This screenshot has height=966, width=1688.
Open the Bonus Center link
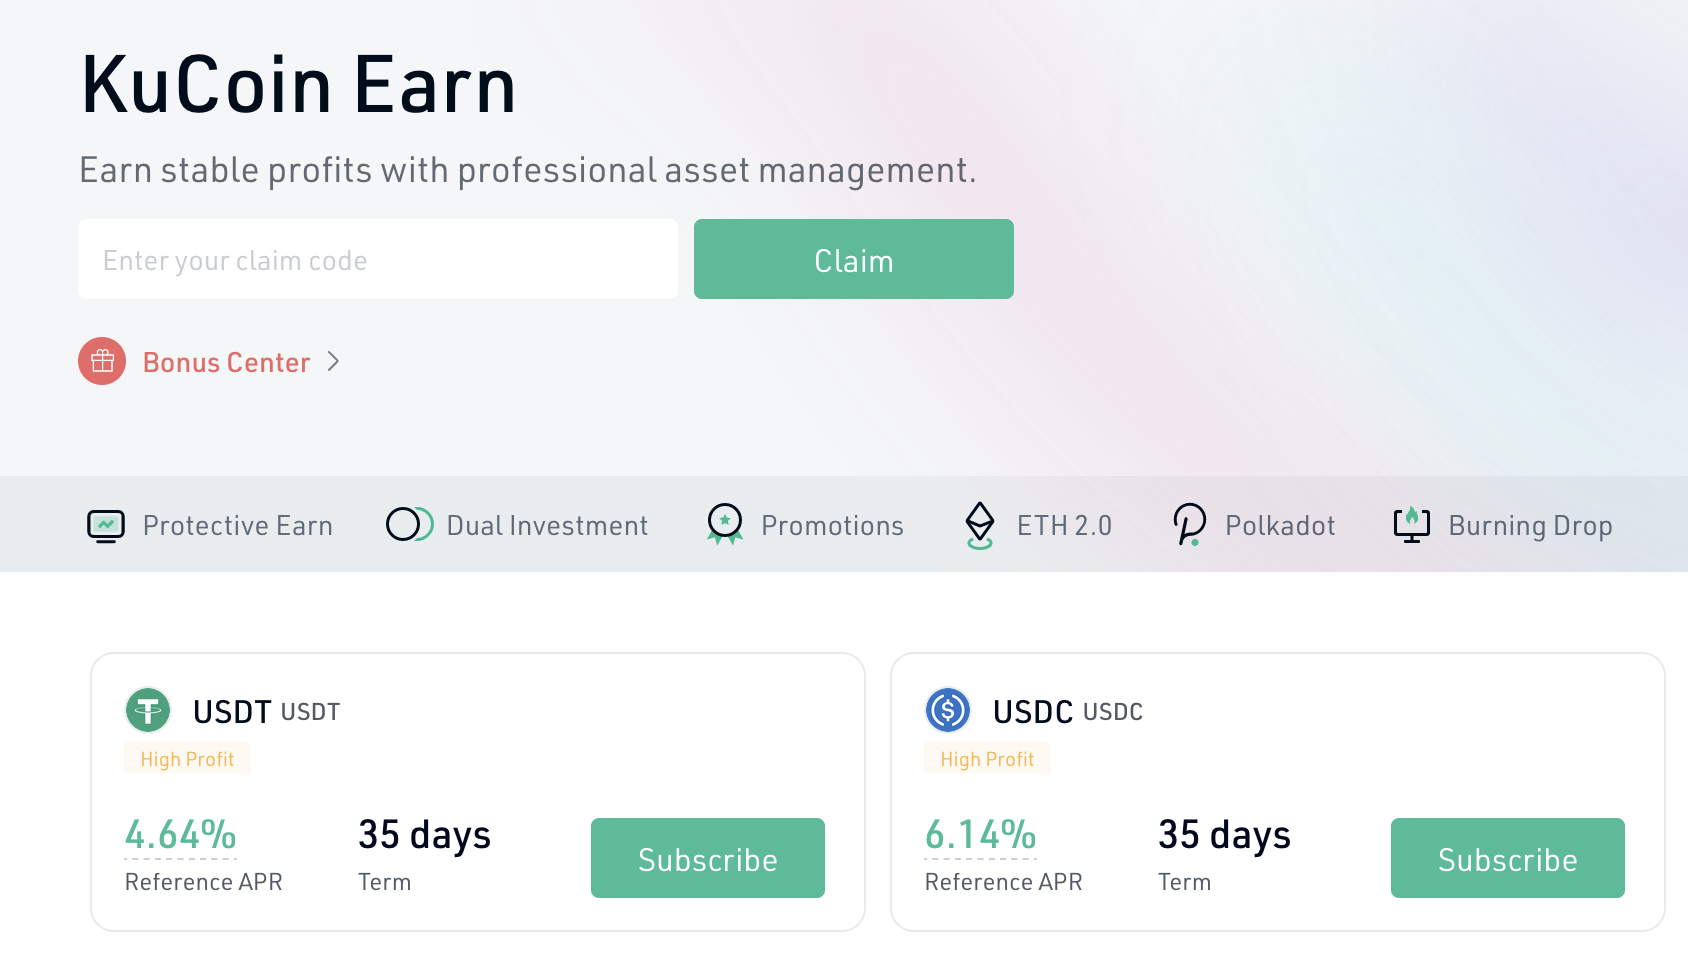coord(227,362)
